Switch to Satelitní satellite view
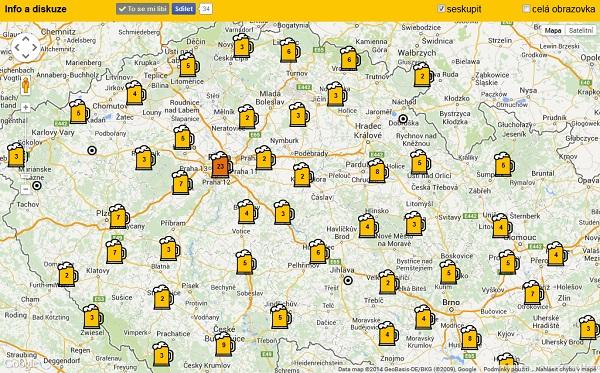This screenshot has height=373, width=600. pyautogui.click(x=580, y=31)
